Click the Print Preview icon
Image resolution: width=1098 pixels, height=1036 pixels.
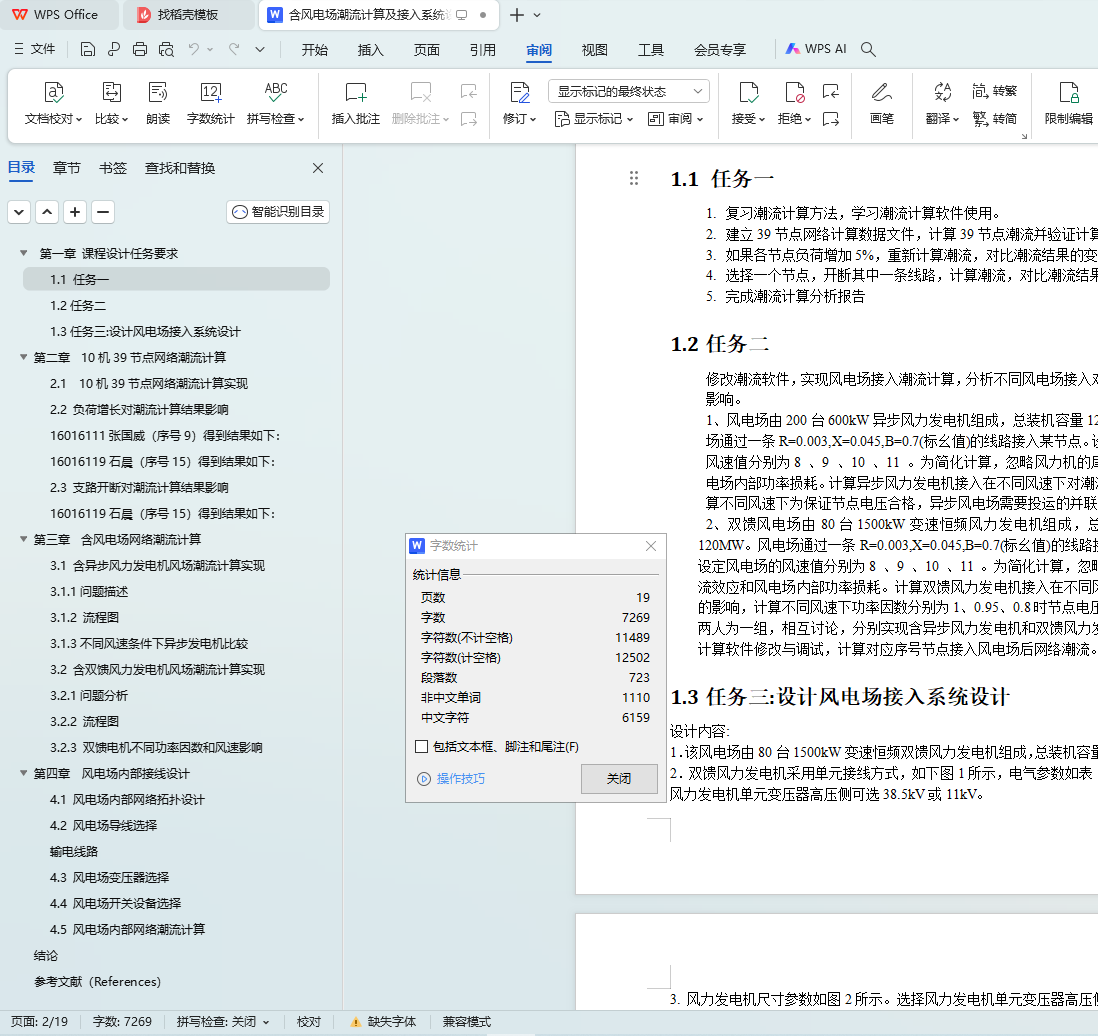(166, 49)
